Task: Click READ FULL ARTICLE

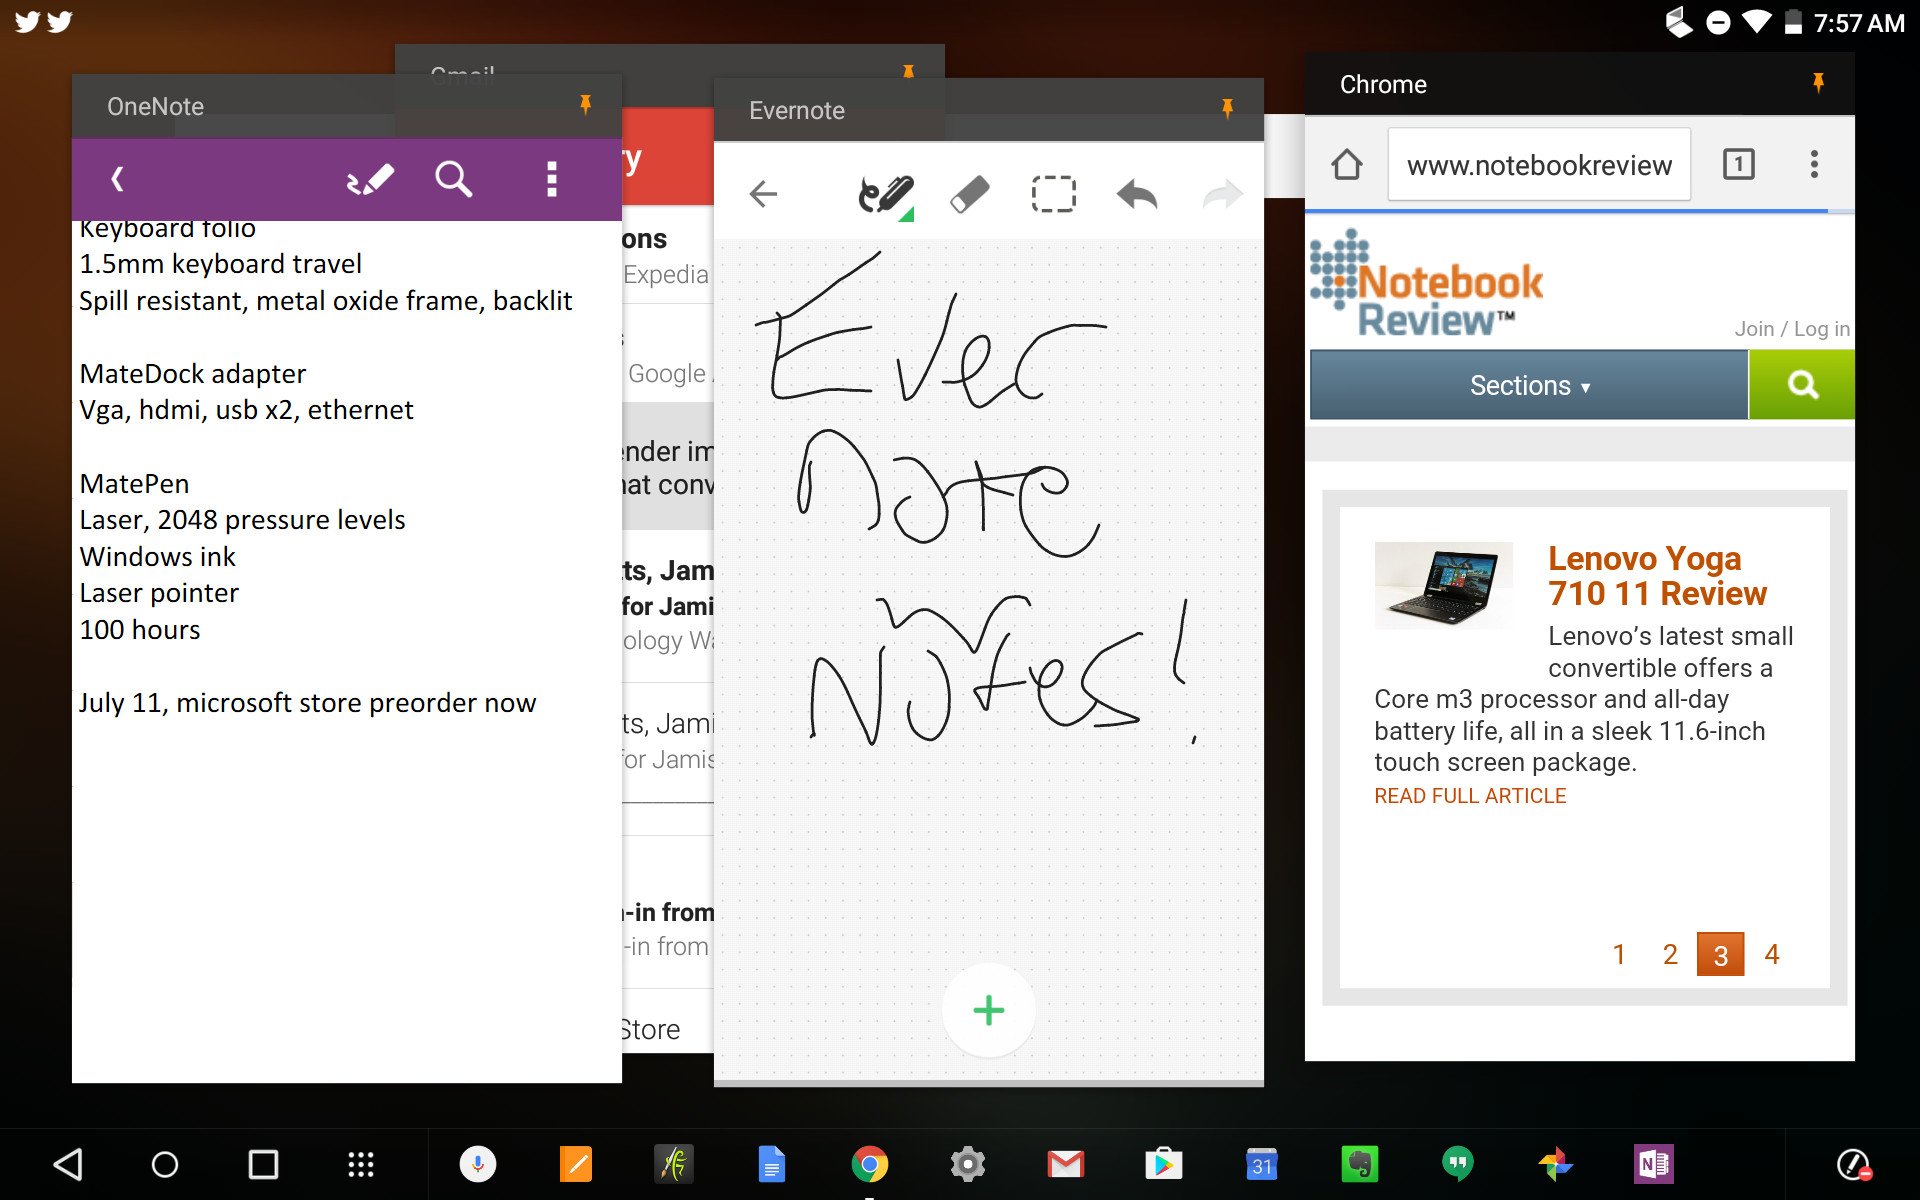Action: pos(1470,796)
